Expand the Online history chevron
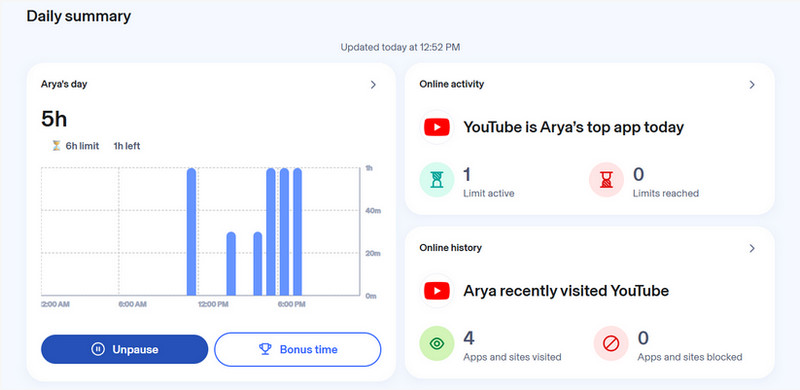The height and width of the screenshot is (390, 800). 752,249
